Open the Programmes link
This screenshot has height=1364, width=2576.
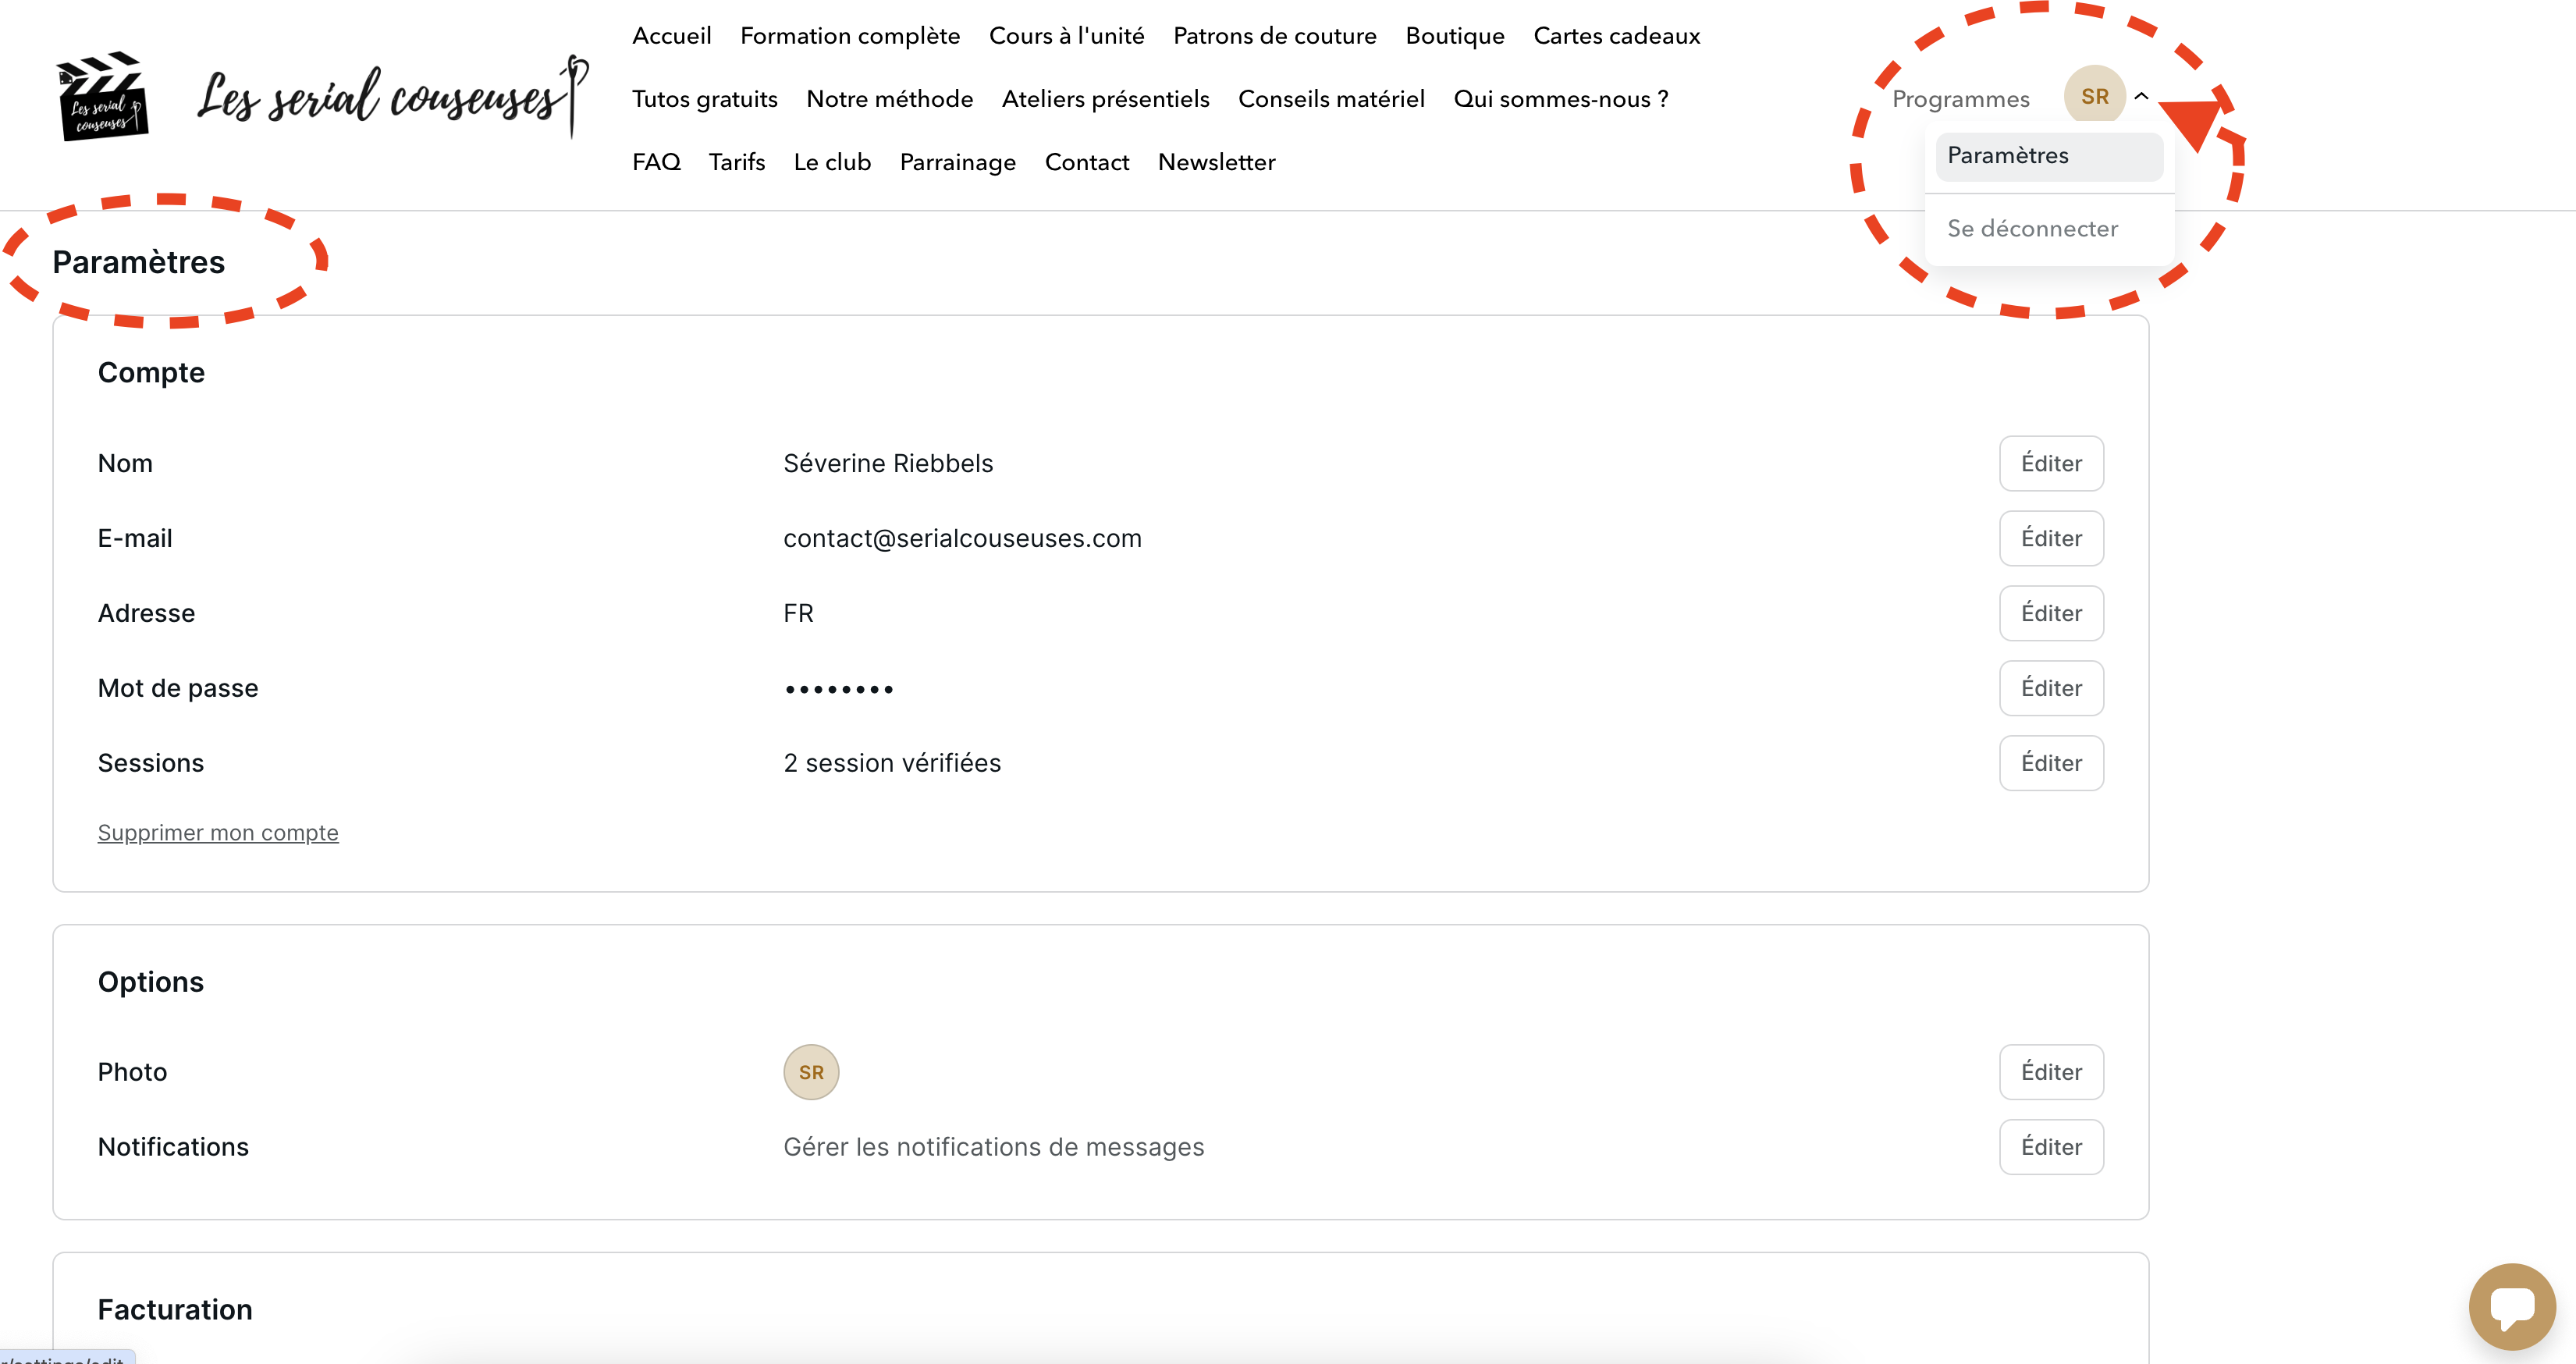point(1960,99)
